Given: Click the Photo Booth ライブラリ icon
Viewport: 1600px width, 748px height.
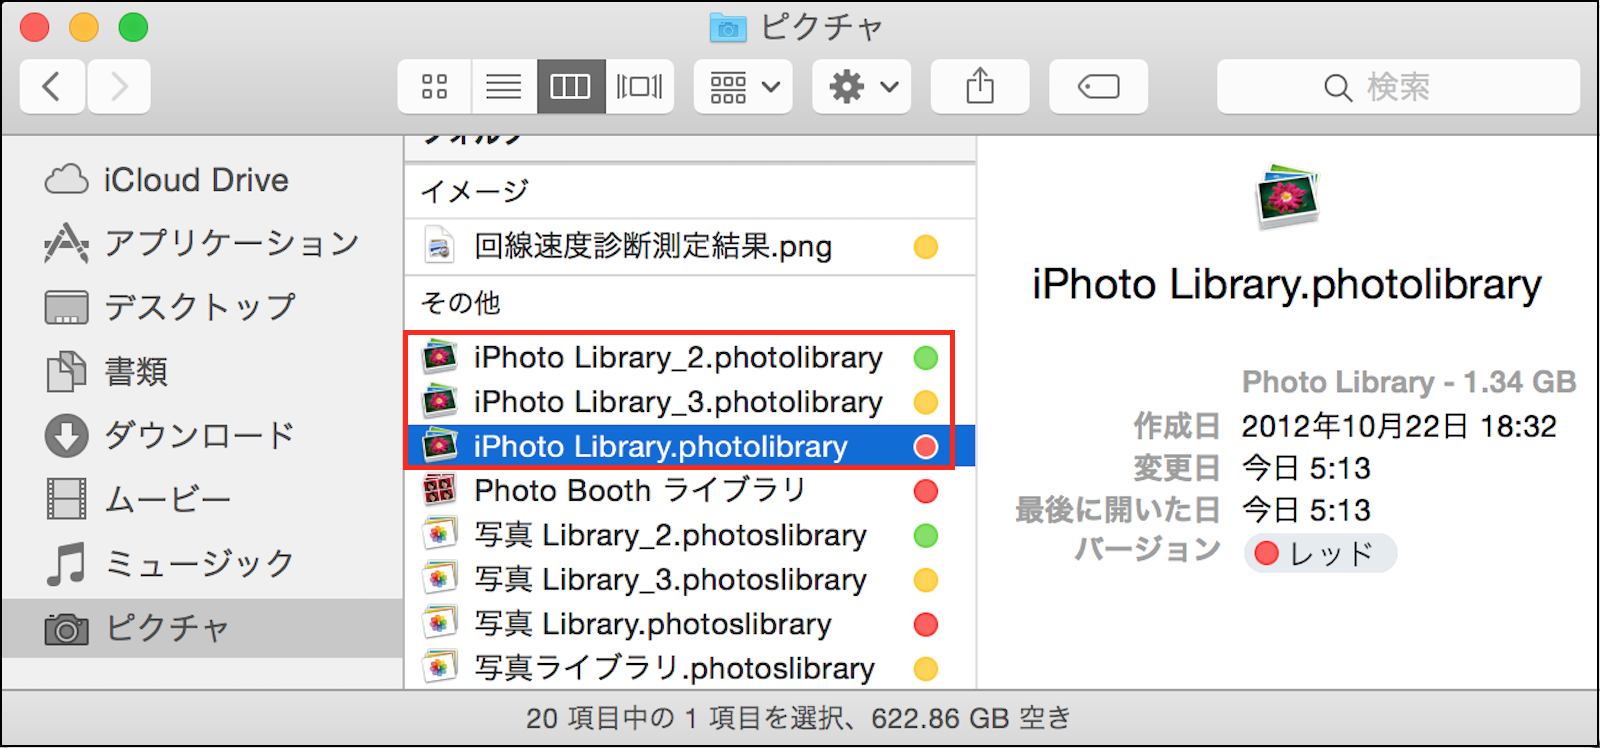Looking at the screenshot, I should click(x=439, y=491).
